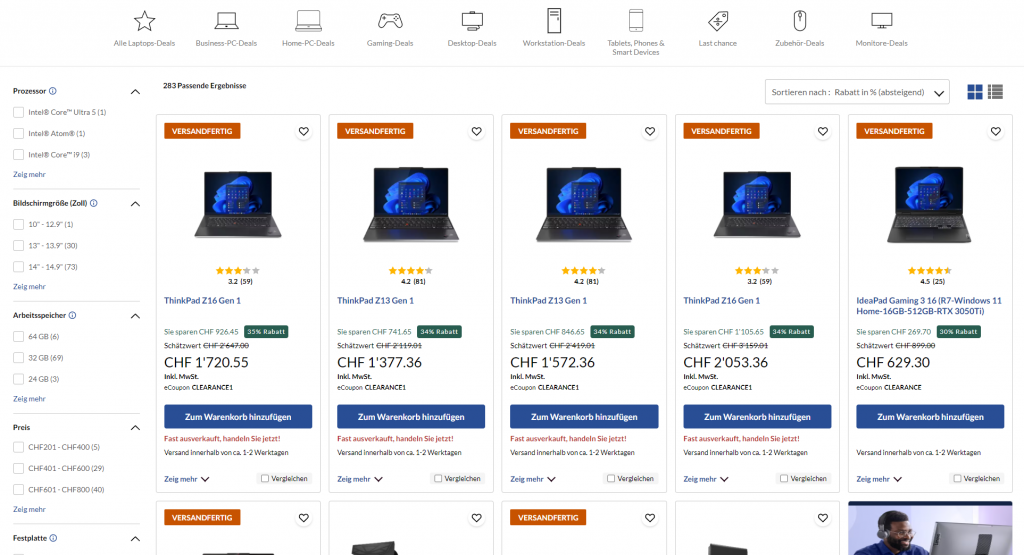The width and height of the screenshot is (1024, 555).
Task: Open the Tablets, Phones & Smart Devices icon
Action: click(635, 20)
